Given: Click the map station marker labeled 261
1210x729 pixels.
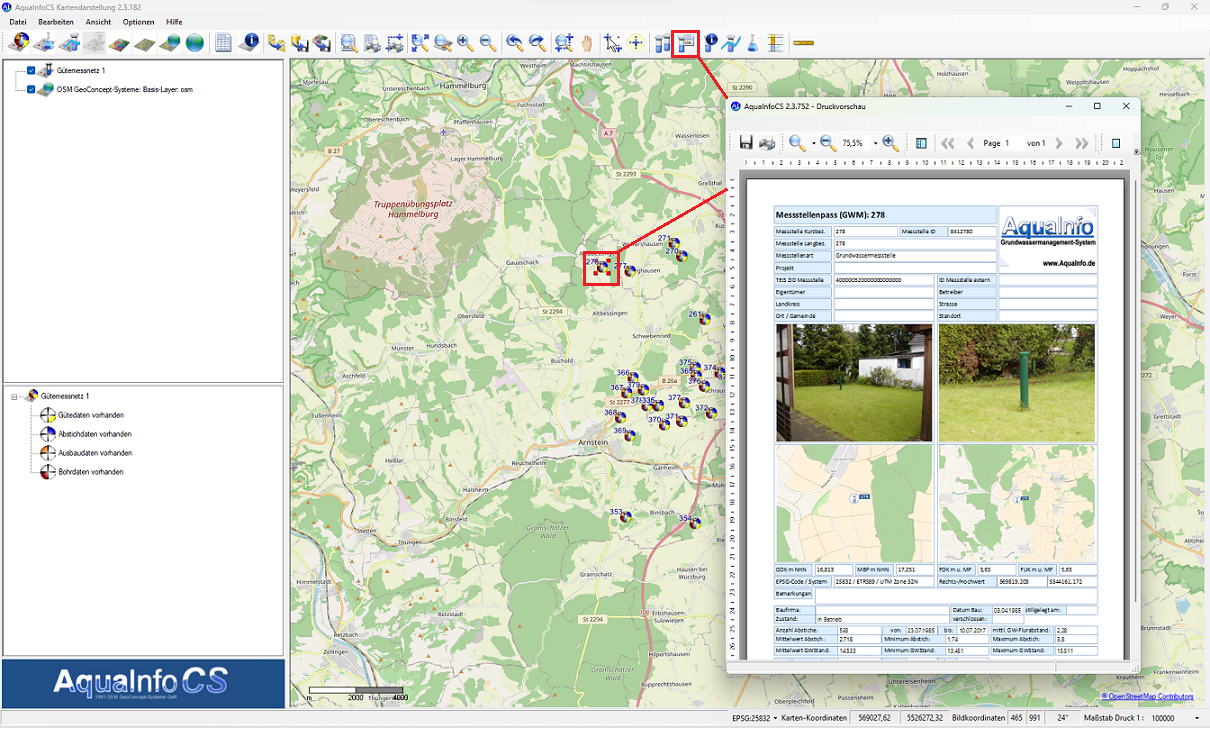Looking at the screenshot, I should point(706,320).
